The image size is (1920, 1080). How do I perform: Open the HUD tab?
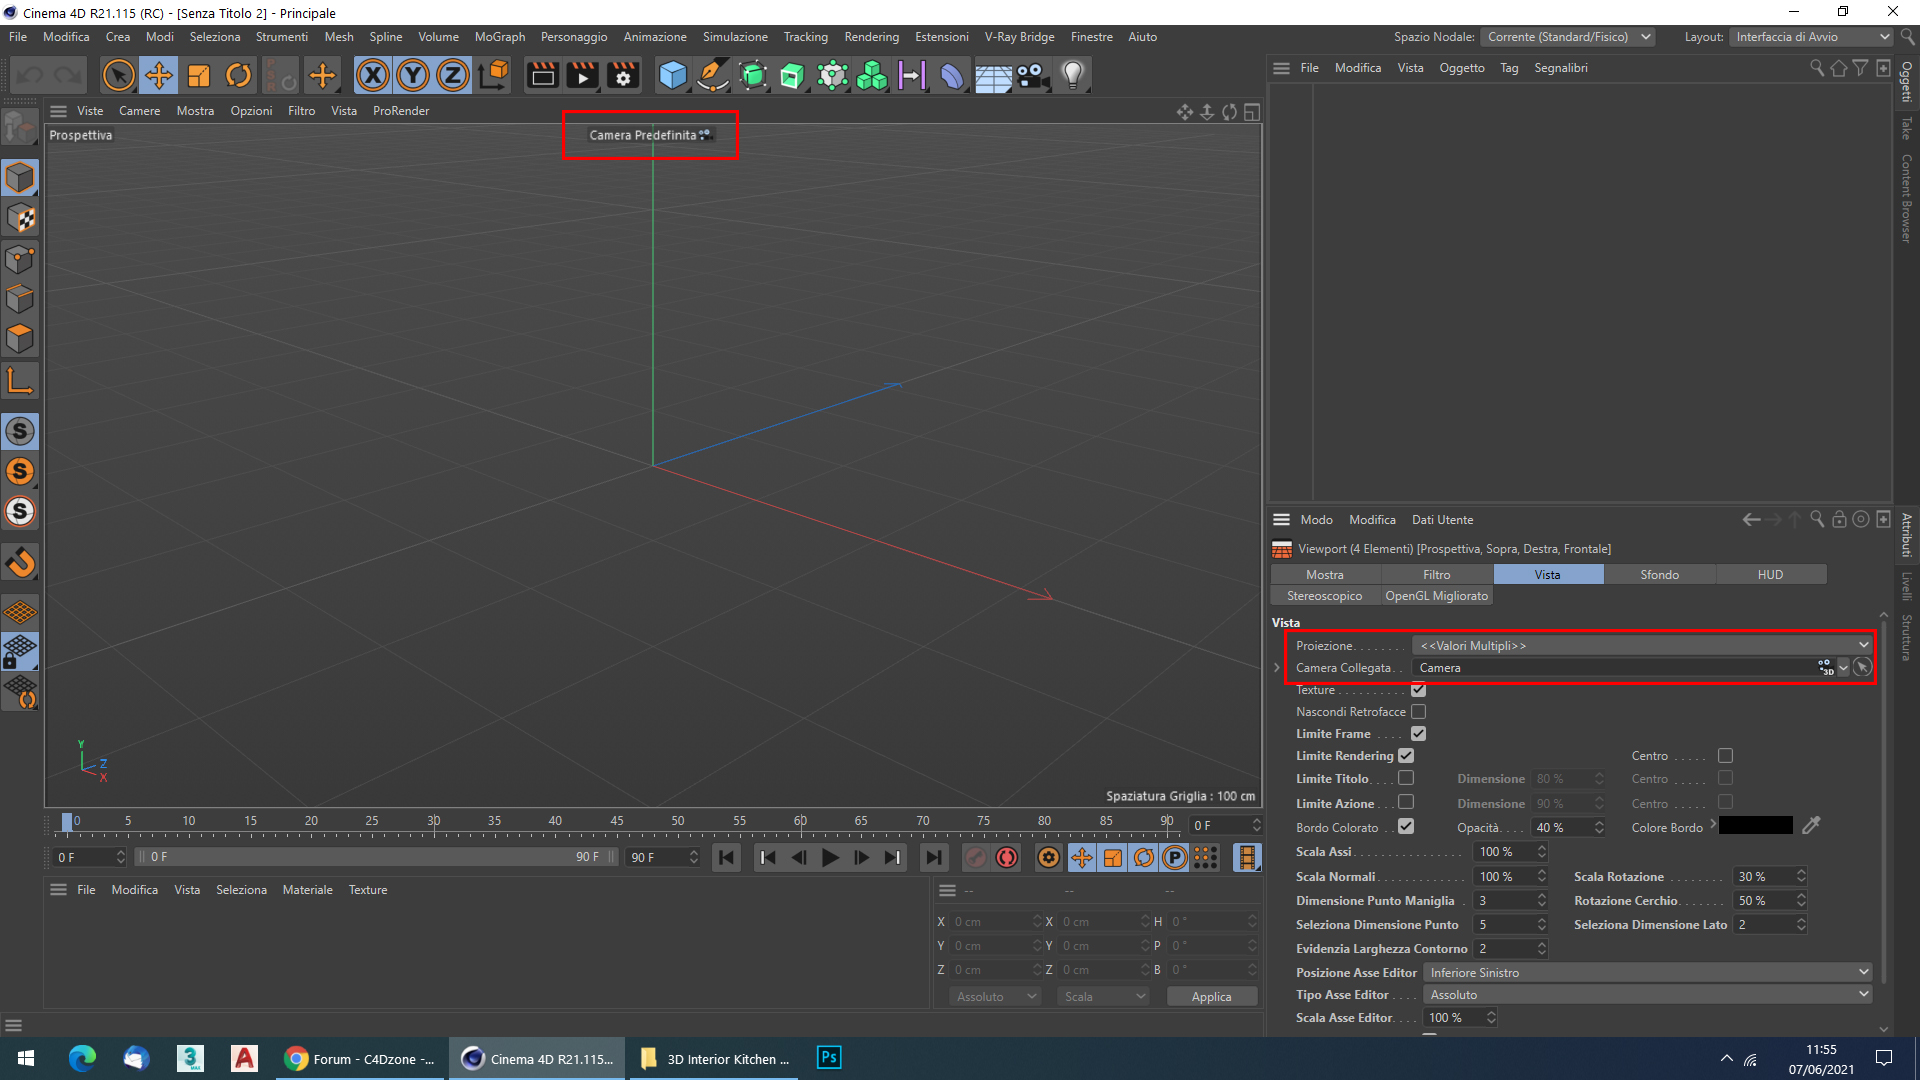1770,574
